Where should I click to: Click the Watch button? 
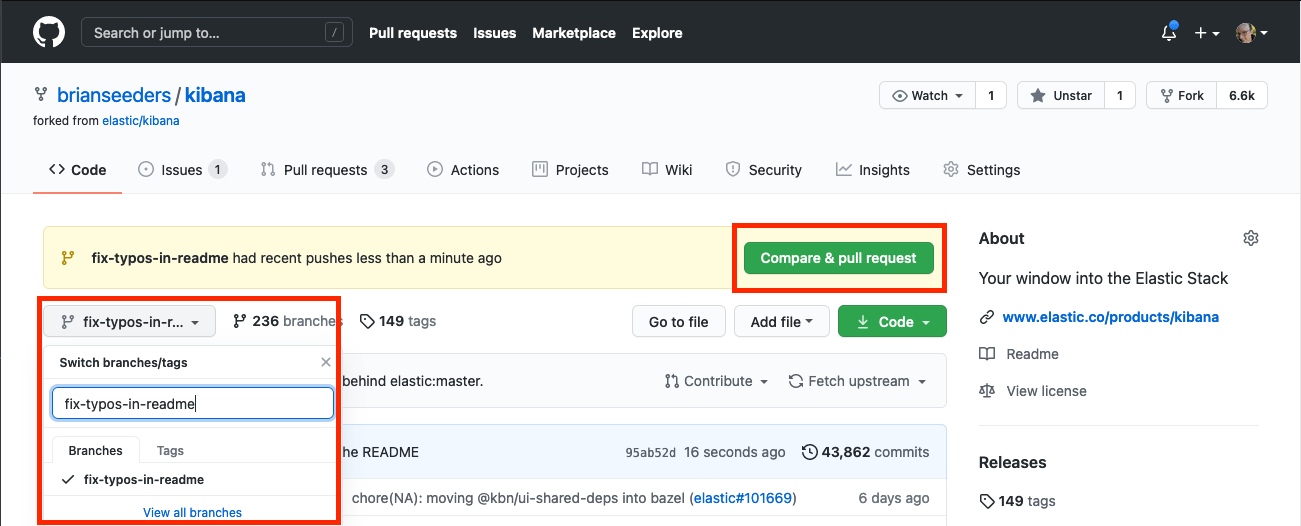(927, 96)
